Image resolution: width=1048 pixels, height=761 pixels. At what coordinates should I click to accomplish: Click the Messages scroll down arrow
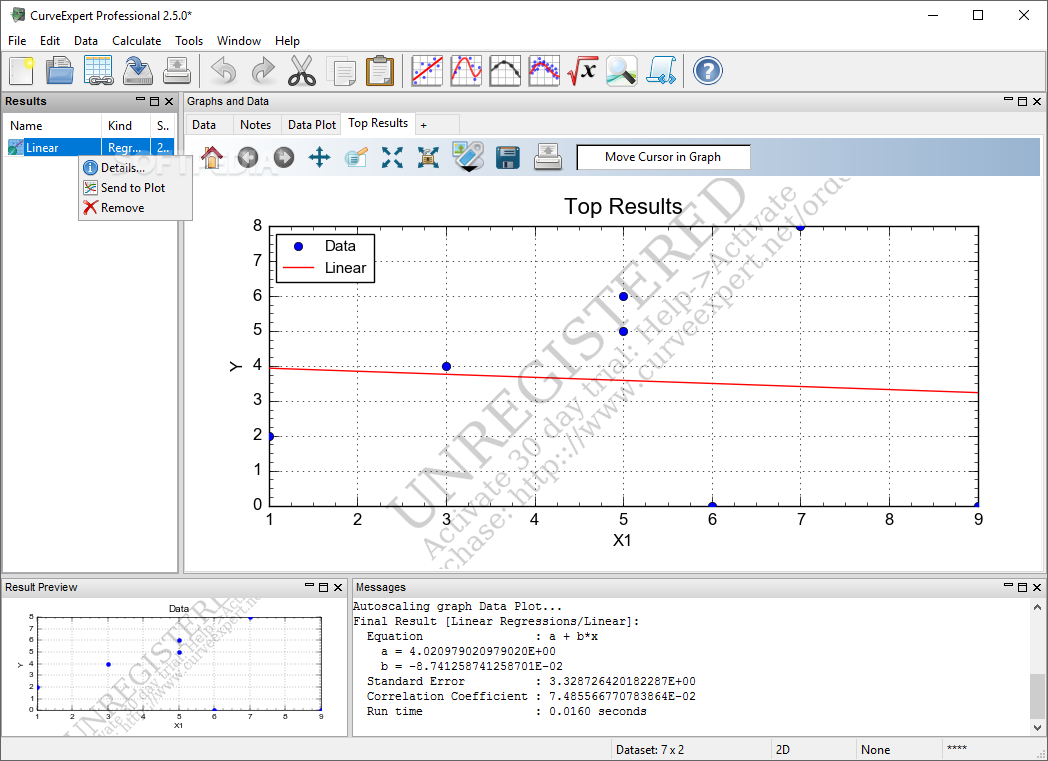(x=1037, y=728)
